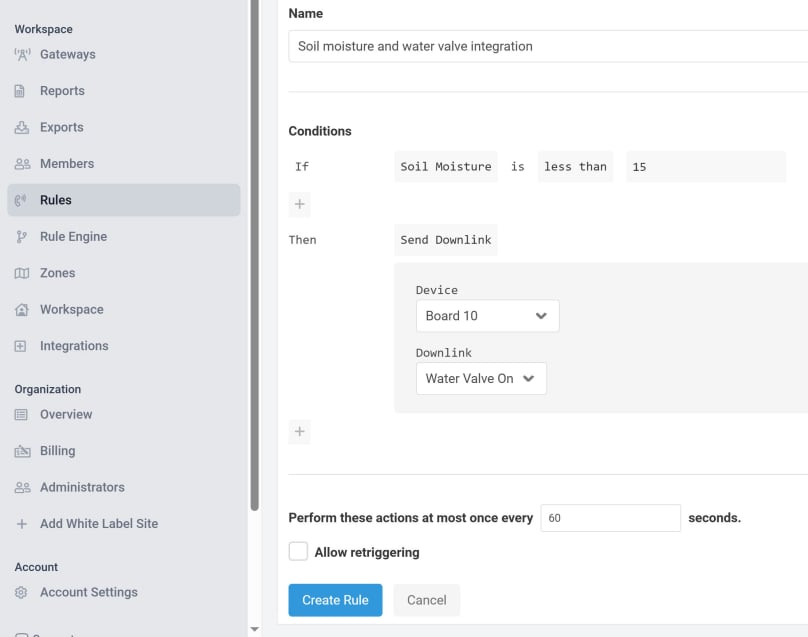The image size is (808, 637).
Task: Open the Device dropdown showing Board 10
Action: (x=487, y=316)
